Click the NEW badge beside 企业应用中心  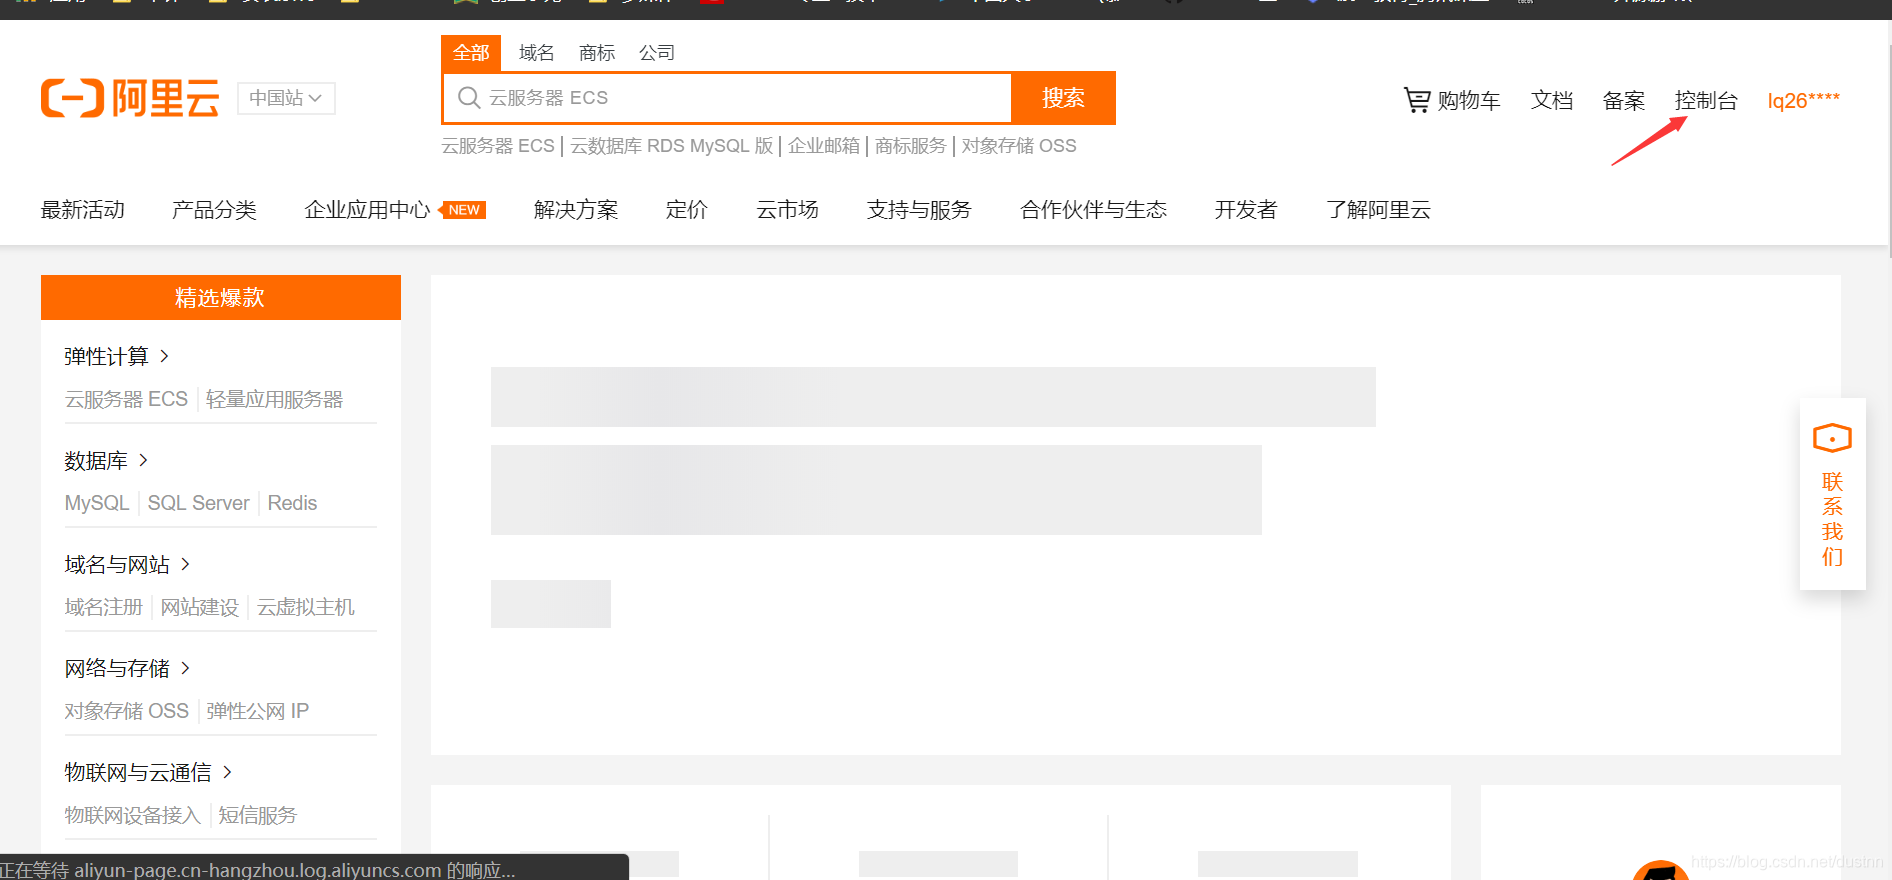pos(463,210)
